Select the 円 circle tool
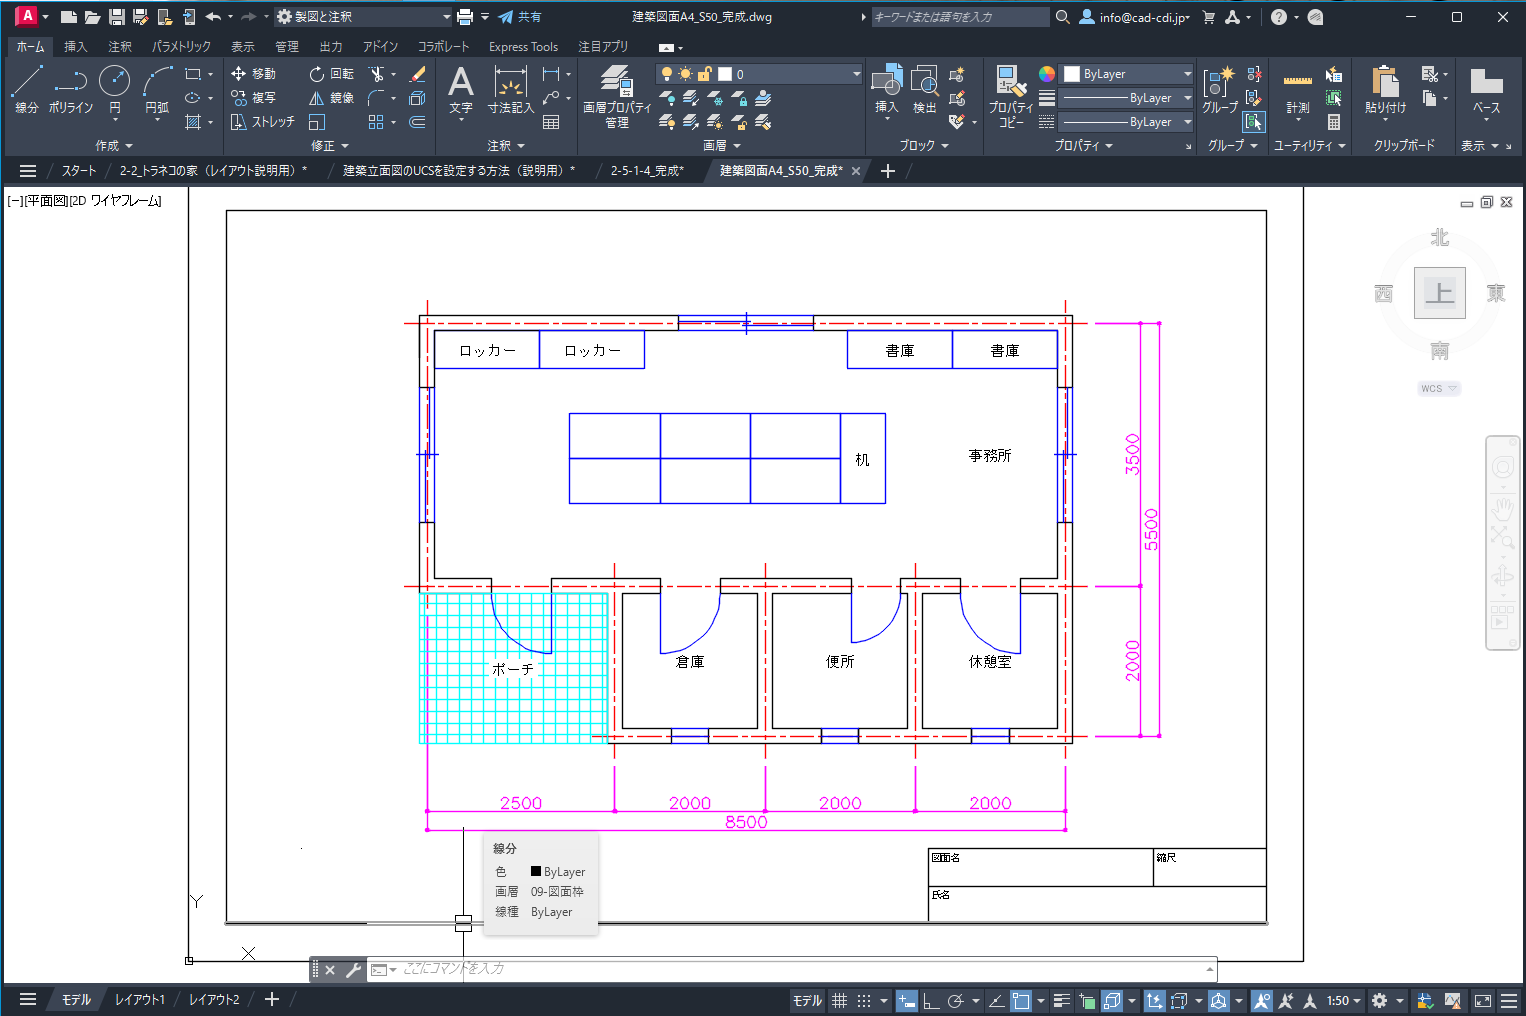Viewport: 1526px width, 1016px height. pyautogui.click(x=114, y=90)
